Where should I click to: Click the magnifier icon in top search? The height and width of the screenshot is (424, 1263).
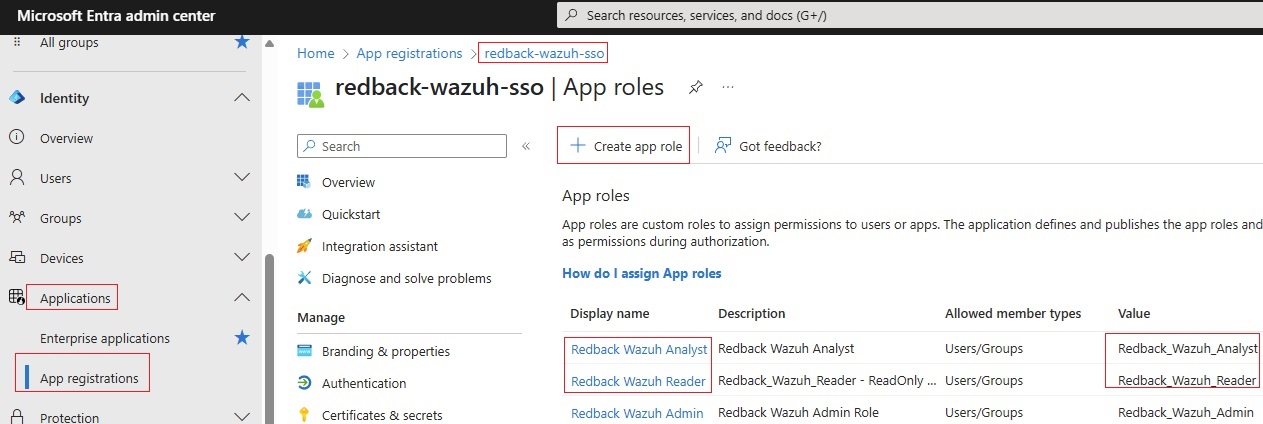[571, 16]
